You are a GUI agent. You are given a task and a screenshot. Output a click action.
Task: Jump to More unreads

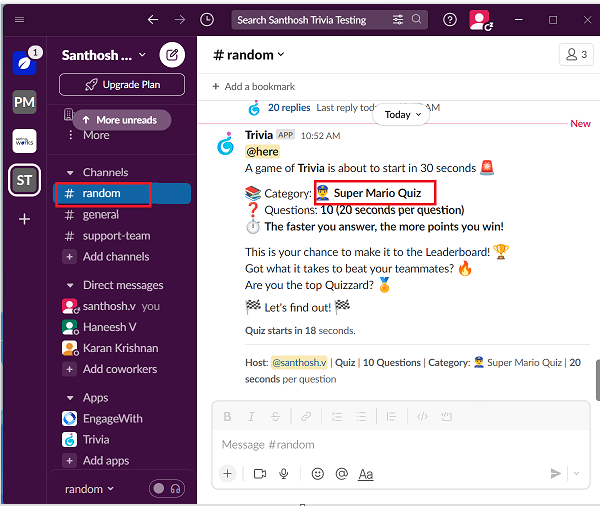click(x=122, y=120)
